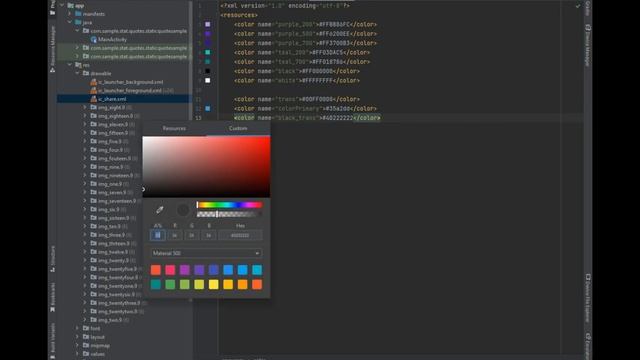
Task: Choose the purple swatch next to pink
Action: coord(184,270)
